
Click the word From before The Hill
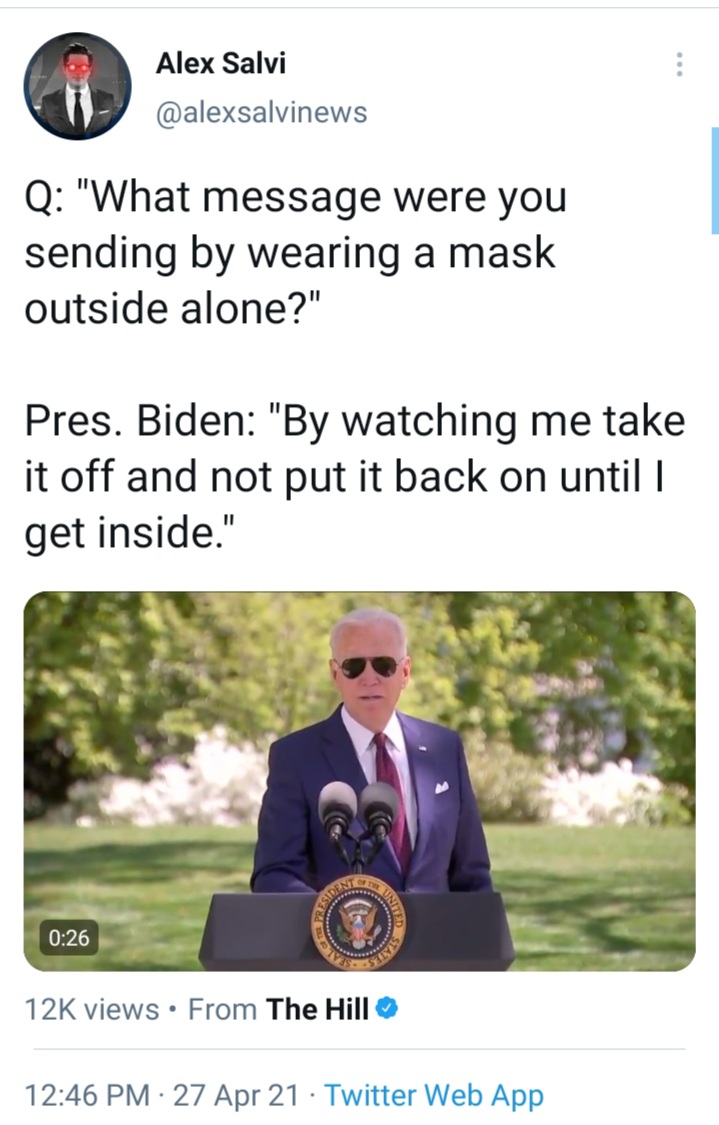222,1009
